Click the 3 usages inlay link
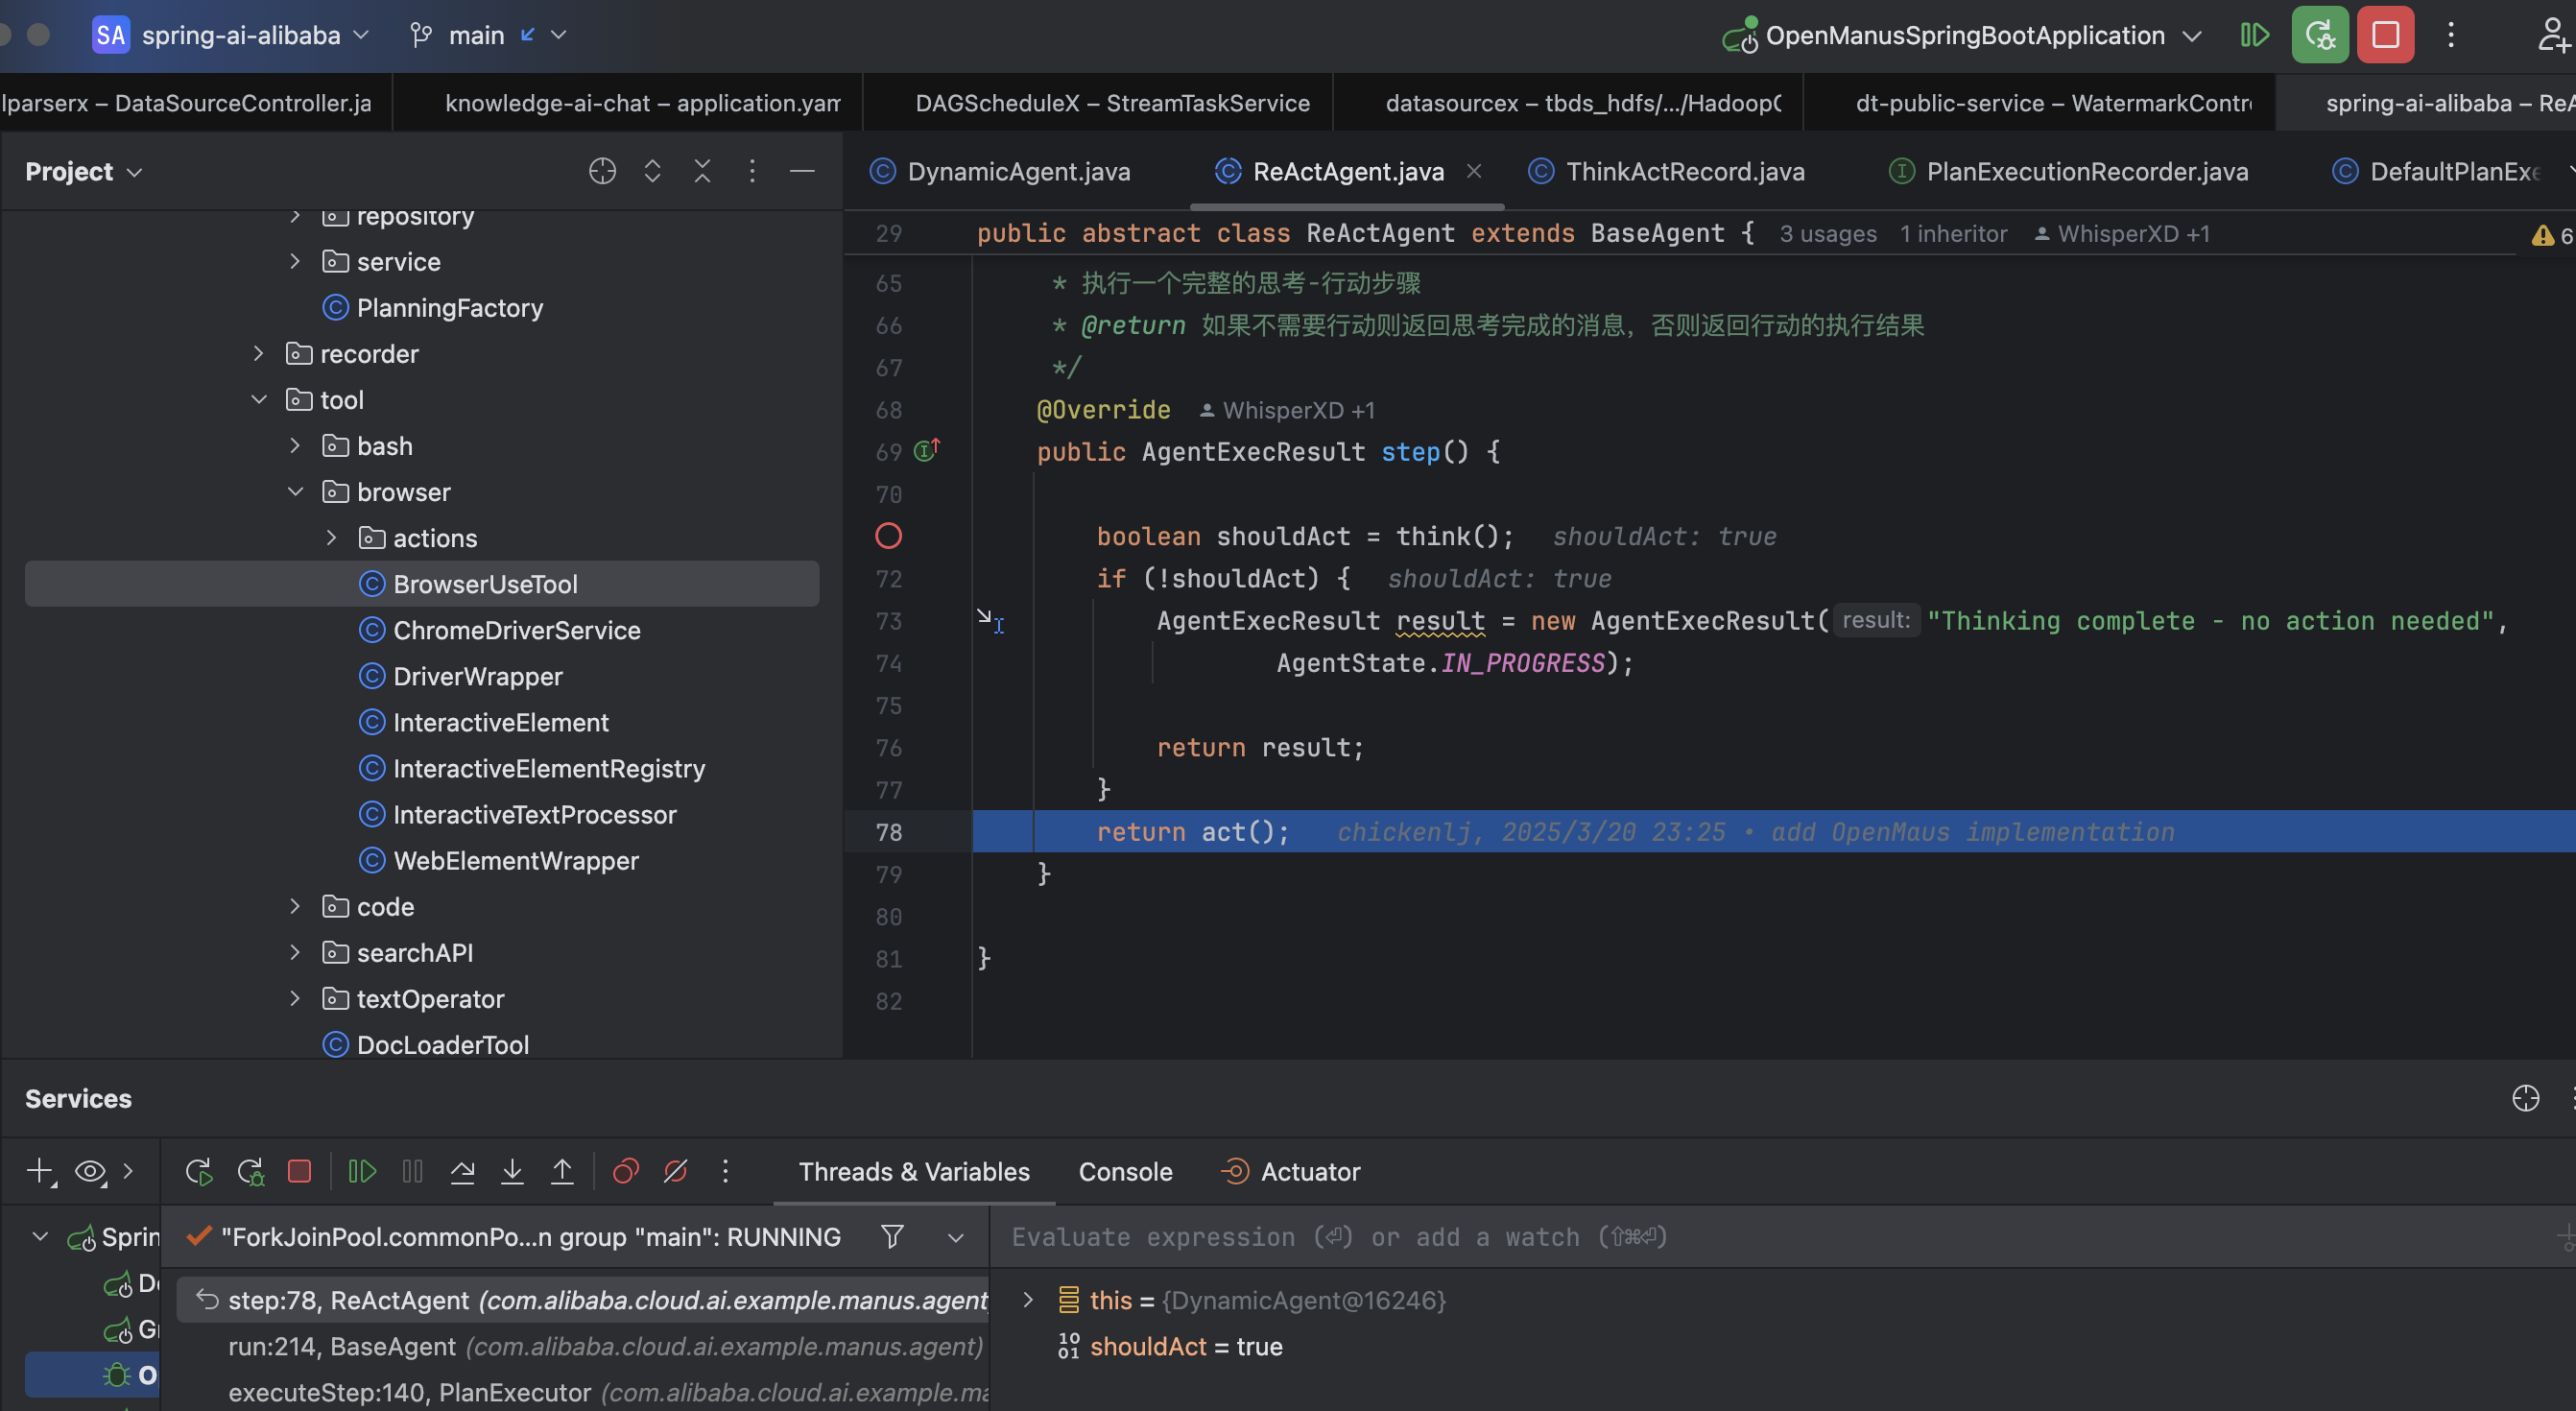 (x=1827, y=233)
